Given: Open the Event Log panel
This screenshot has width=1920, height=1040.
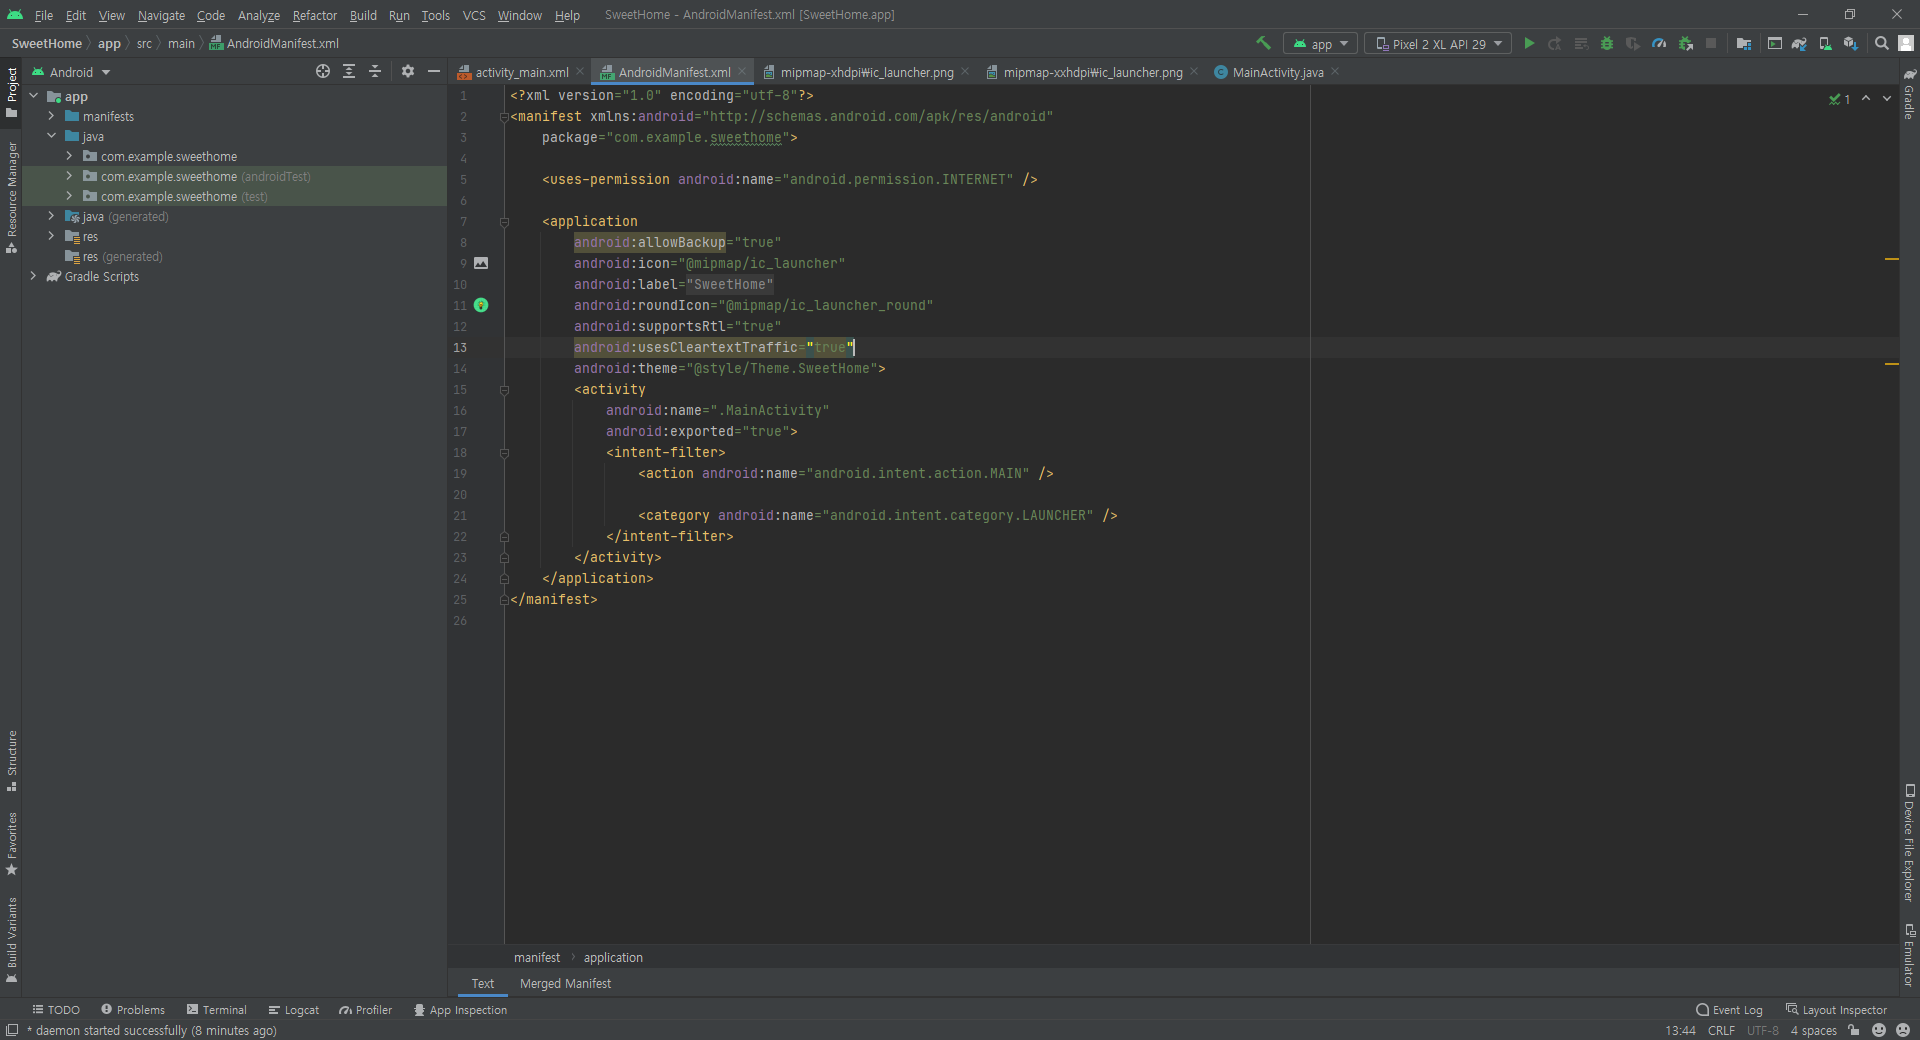Looking at the screenshot, I should [x=1729, y=1010].
